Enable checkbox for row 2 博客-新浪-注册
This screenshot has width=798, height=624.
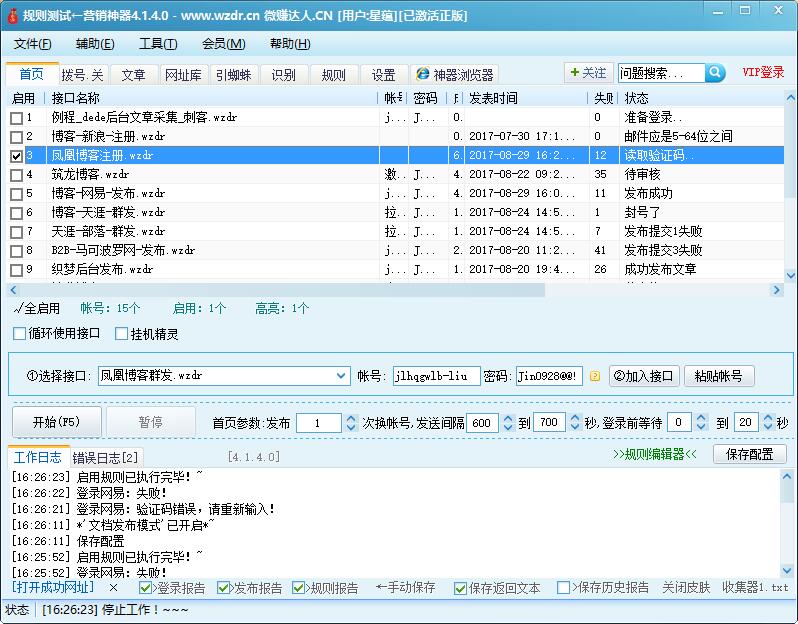pyautogui.click(x=16, y=137)
